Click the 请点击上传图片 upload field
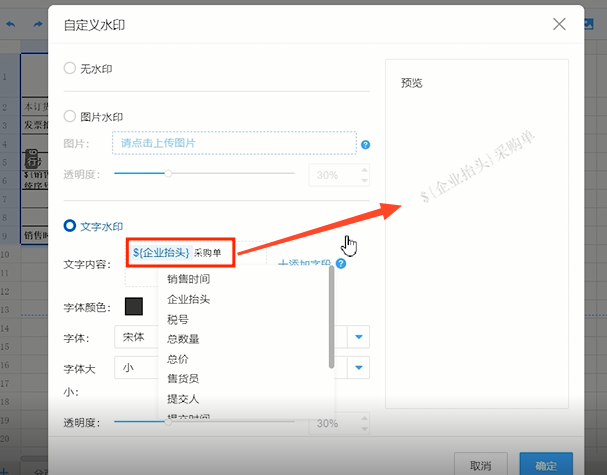This screenshot has height=475, width=607. click(x=234, y=143)
